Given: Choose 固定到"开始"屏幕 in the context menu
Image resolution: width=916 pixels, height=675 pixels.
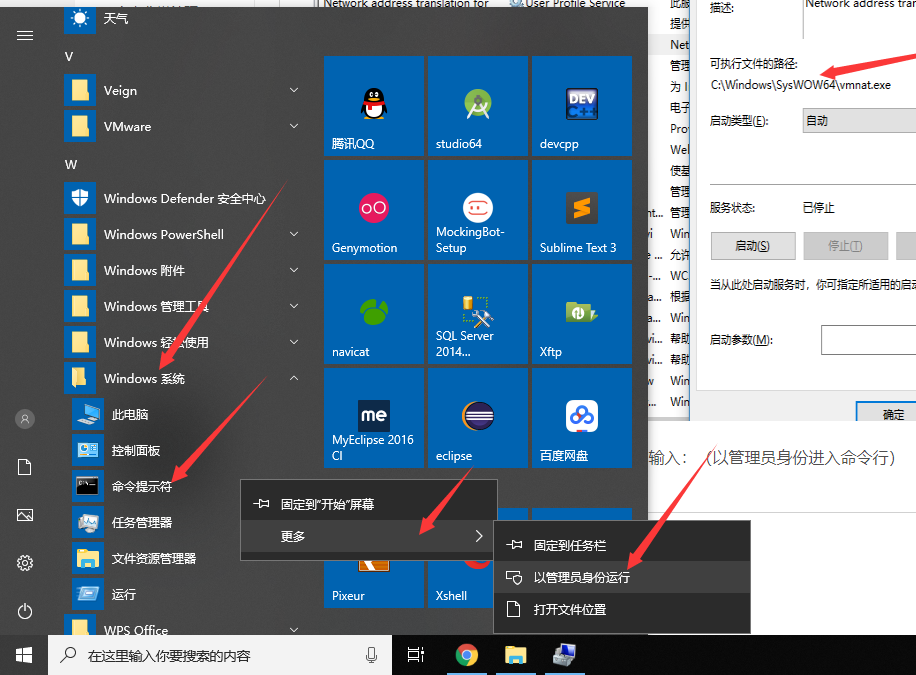Looking at the screenshot, I should click(369, 504).
